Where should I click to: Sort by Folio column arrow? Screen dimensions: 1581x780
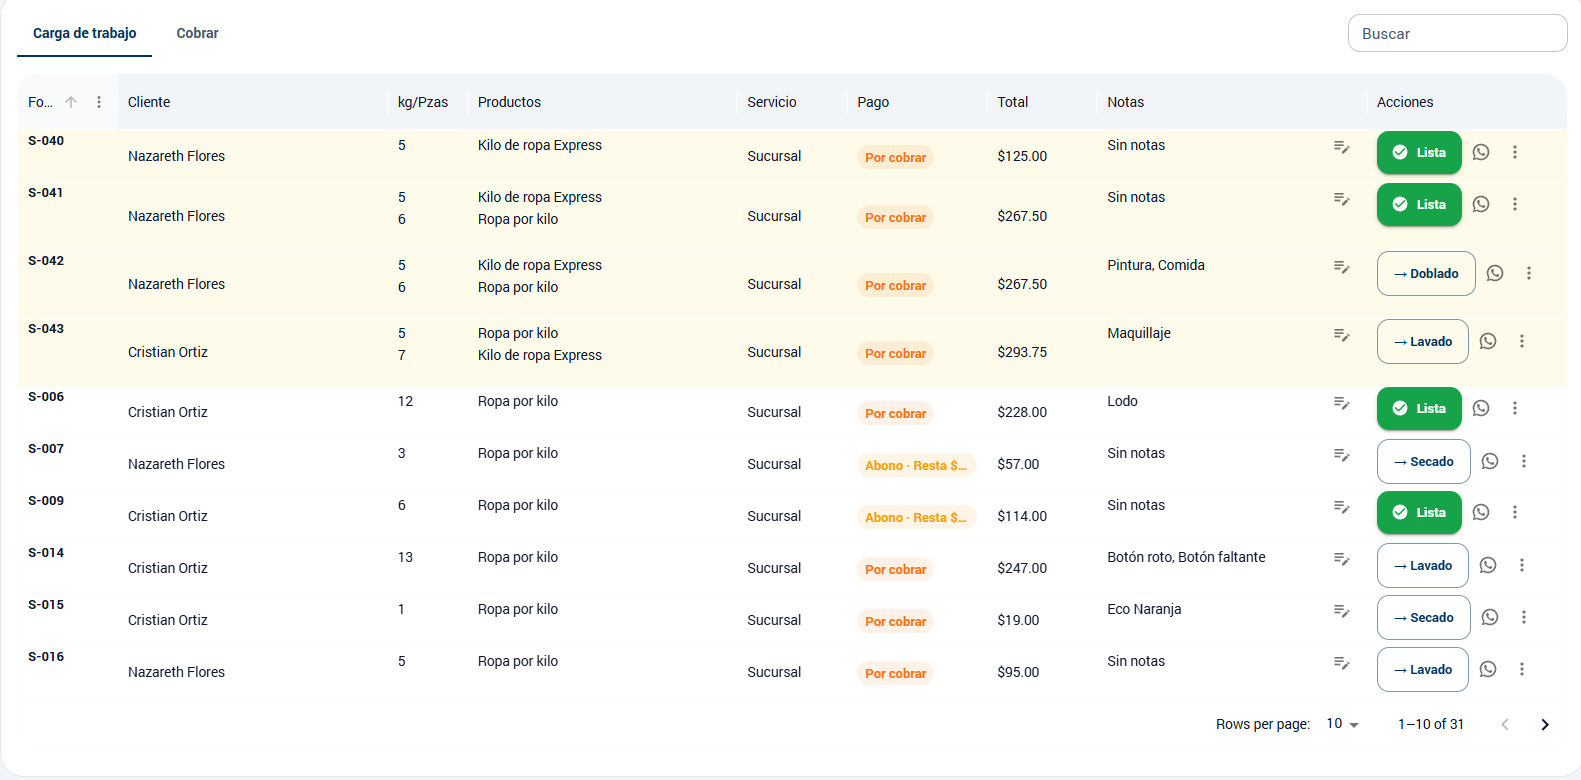coord(71,102)
